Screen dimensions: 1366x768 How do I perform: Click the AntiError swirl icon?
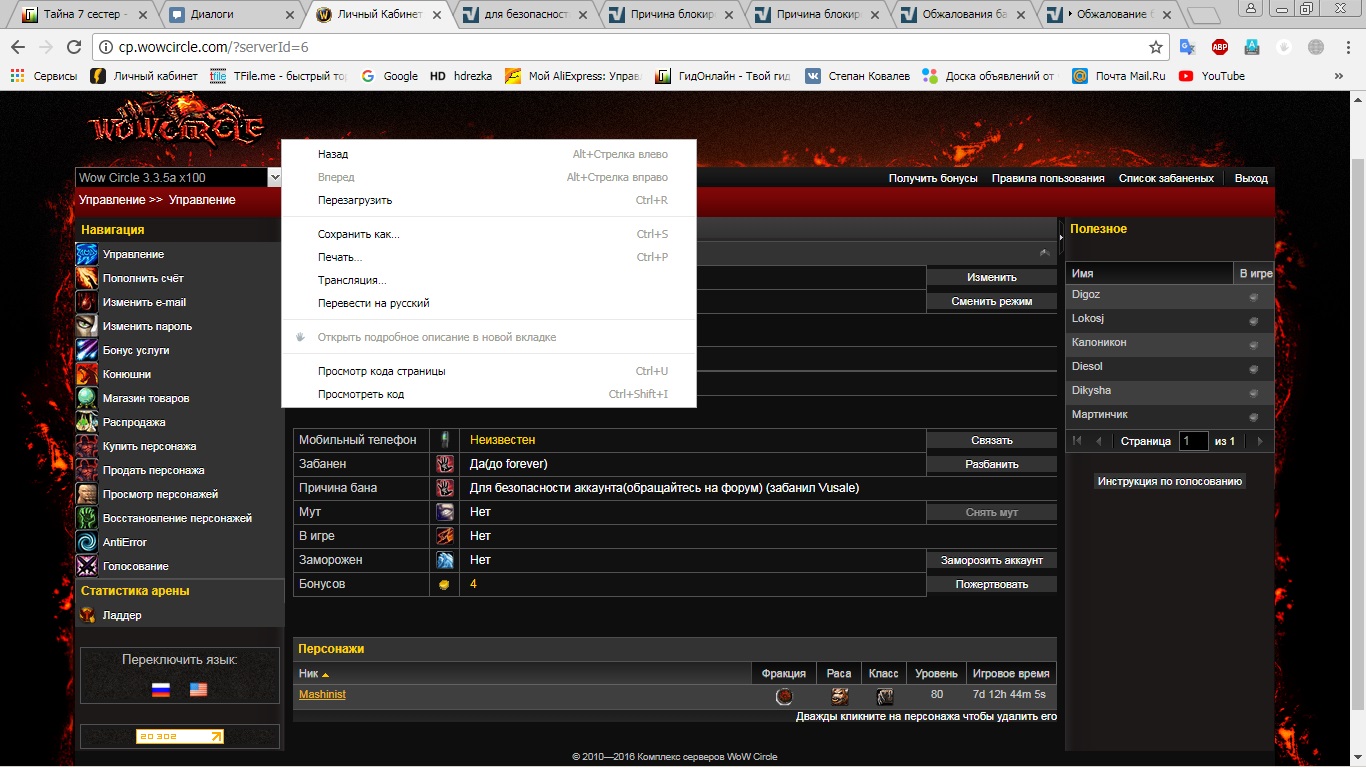(87, 542)
